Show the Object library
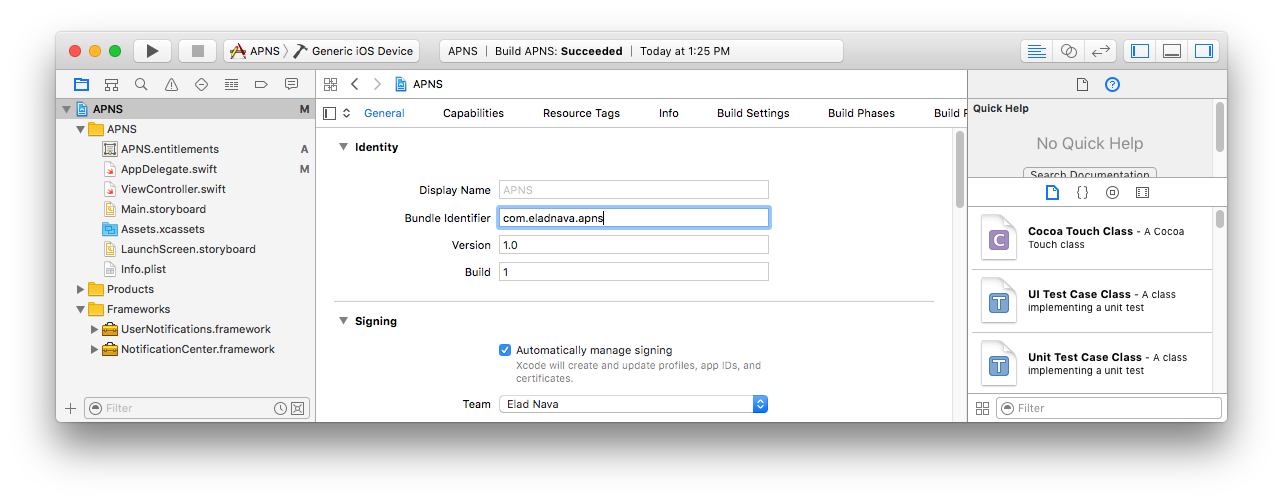Viewport: 1283px width, 502px height. pos(1112,192)
